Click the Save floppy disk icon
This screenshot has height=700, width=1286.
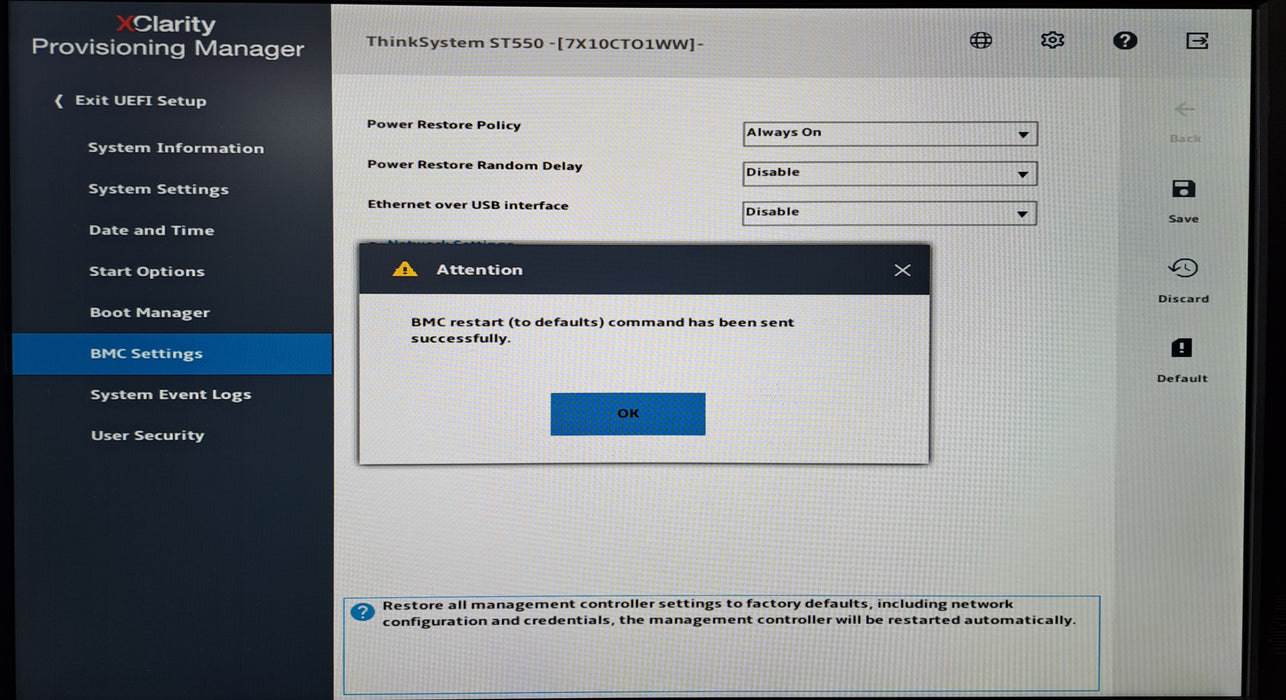click(1183, 189)
